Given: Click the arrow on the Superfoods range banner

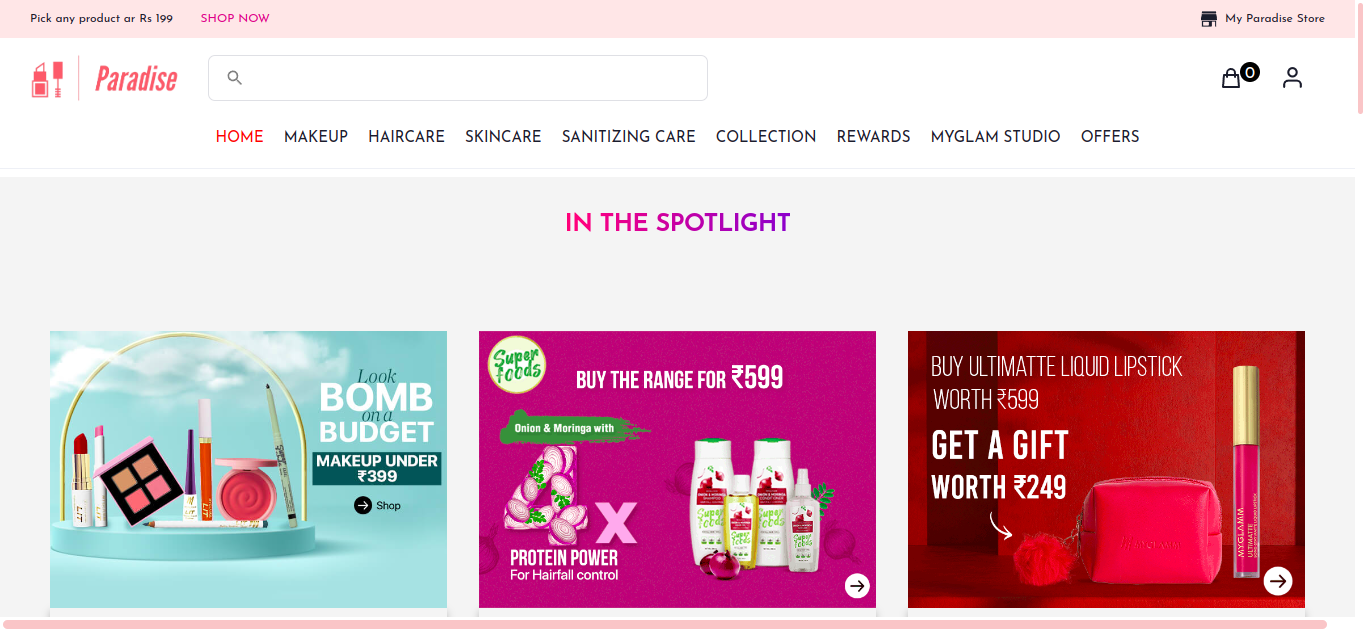Looking at the screenshot, I should (857, 586).
